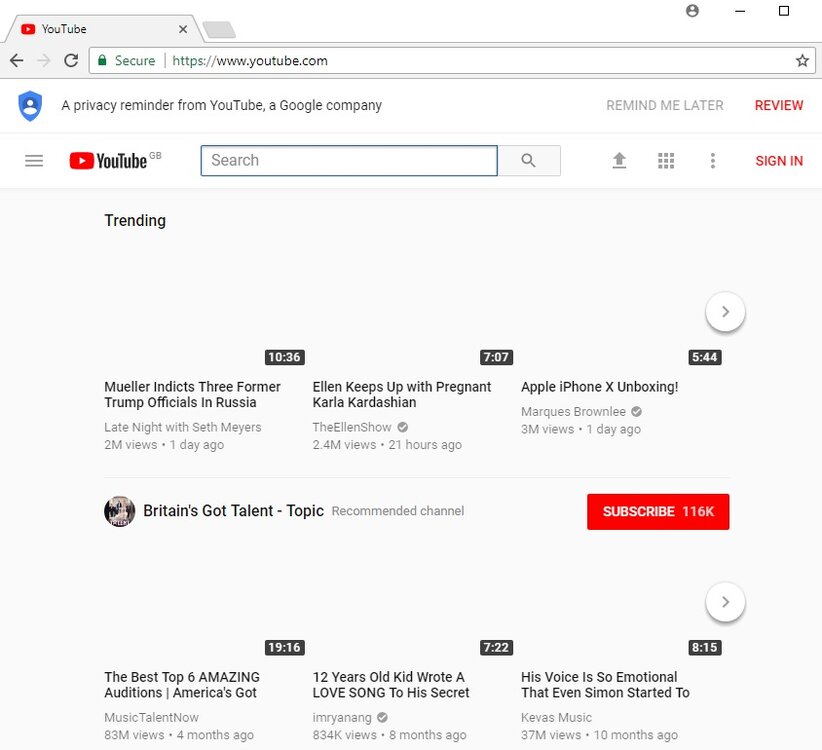Open Late Night with Seth Meyers channel
Viewport: 822px width, 750px height.
(182, 427)
